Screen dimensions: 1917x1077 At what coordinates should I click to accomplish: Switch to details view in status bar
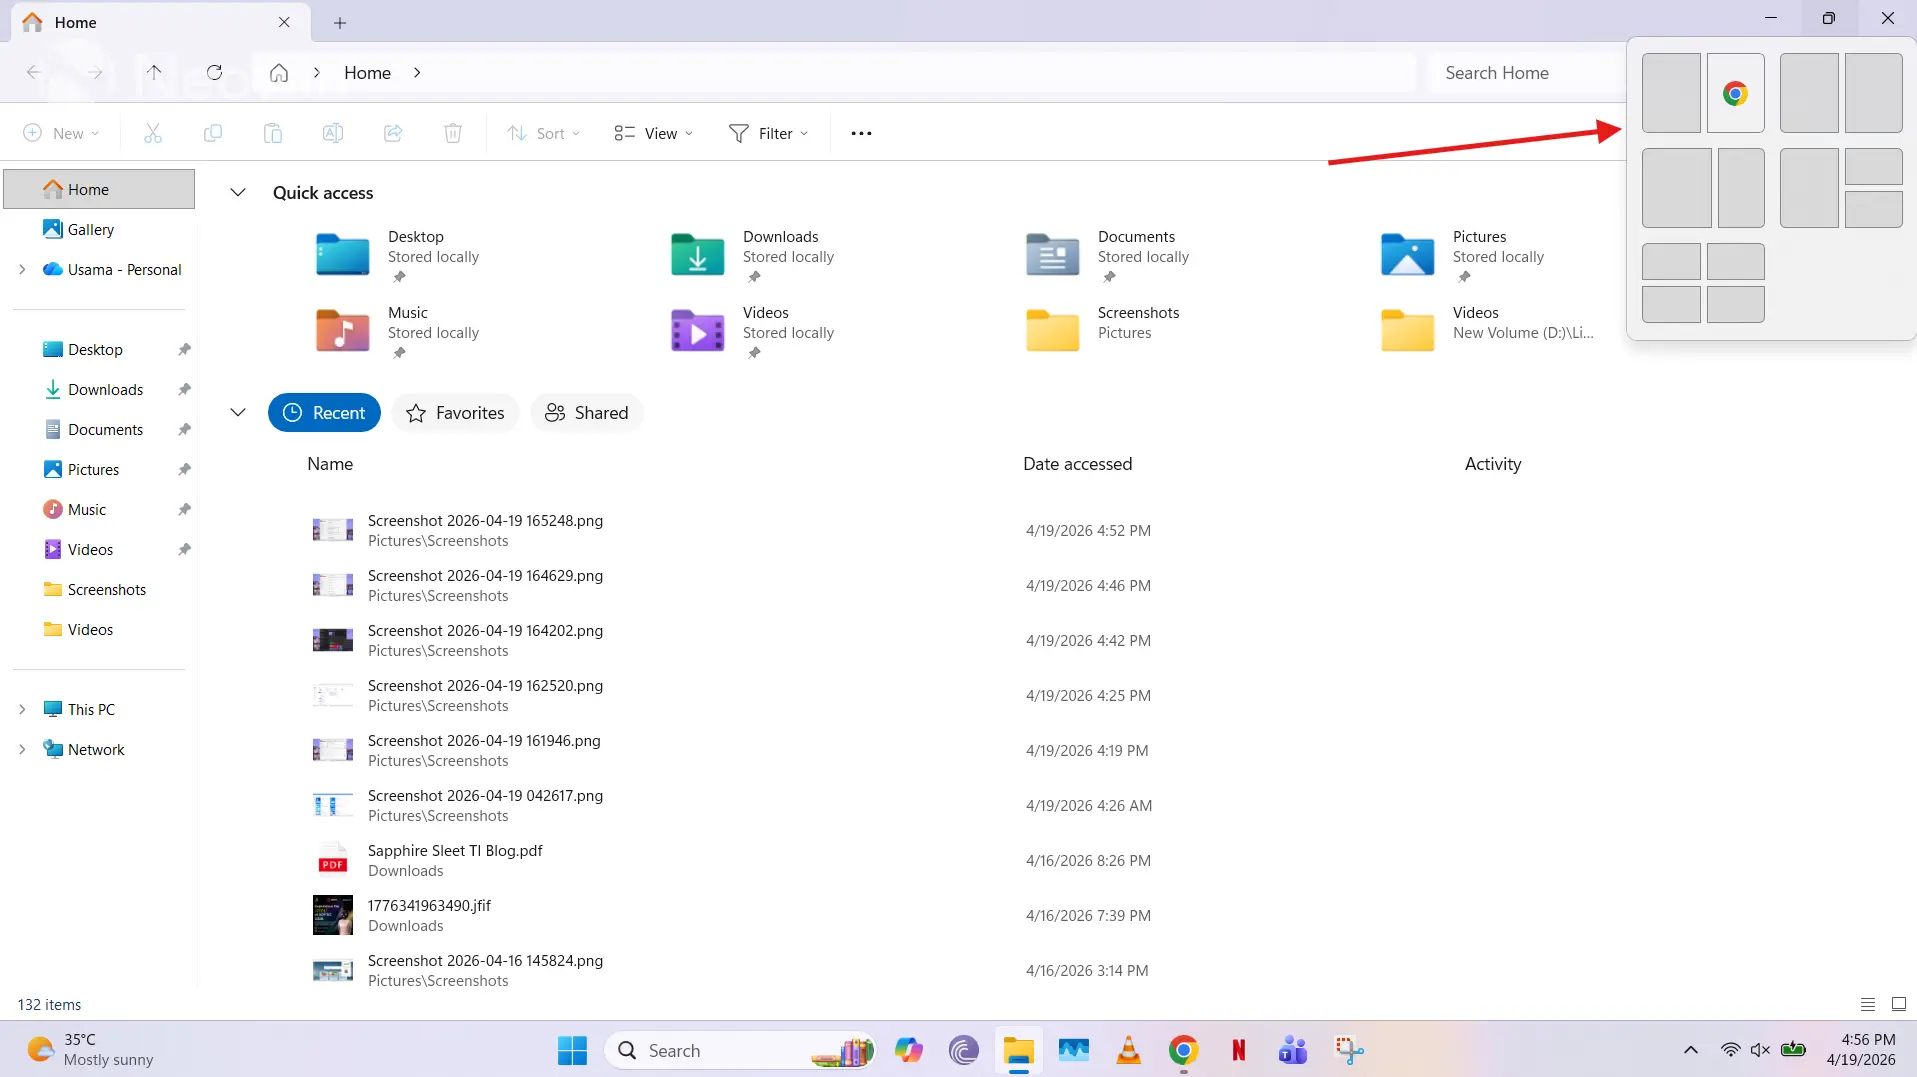[1867, 1004]
